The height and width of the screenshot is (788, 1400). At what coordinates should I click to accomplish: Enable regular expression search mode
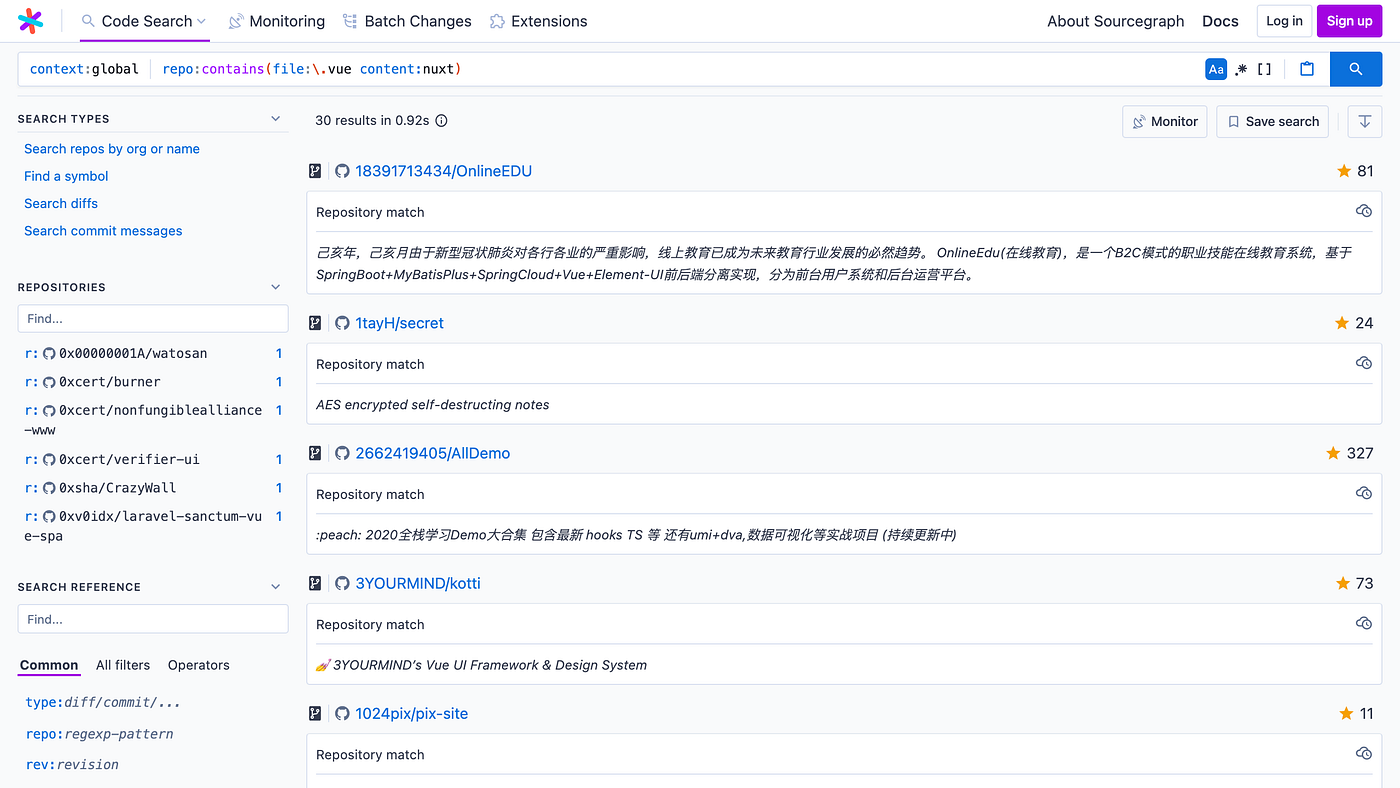click(x=1241, y=68)
